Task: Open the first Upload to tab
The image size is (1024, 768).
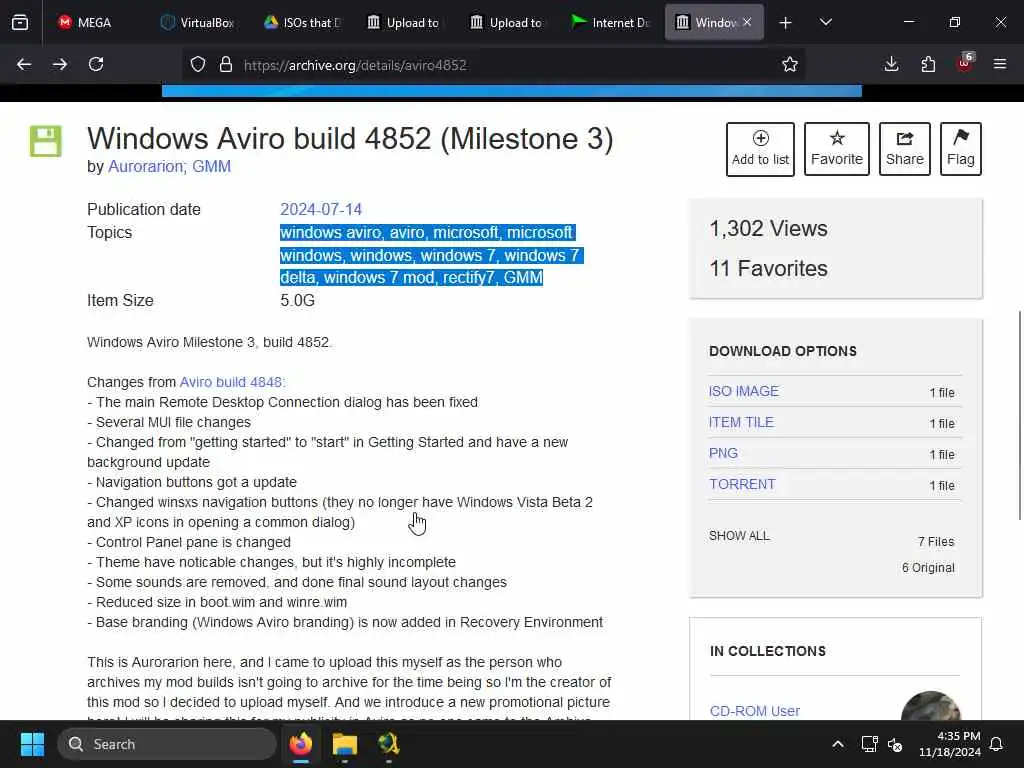Action: pos(403,23)
